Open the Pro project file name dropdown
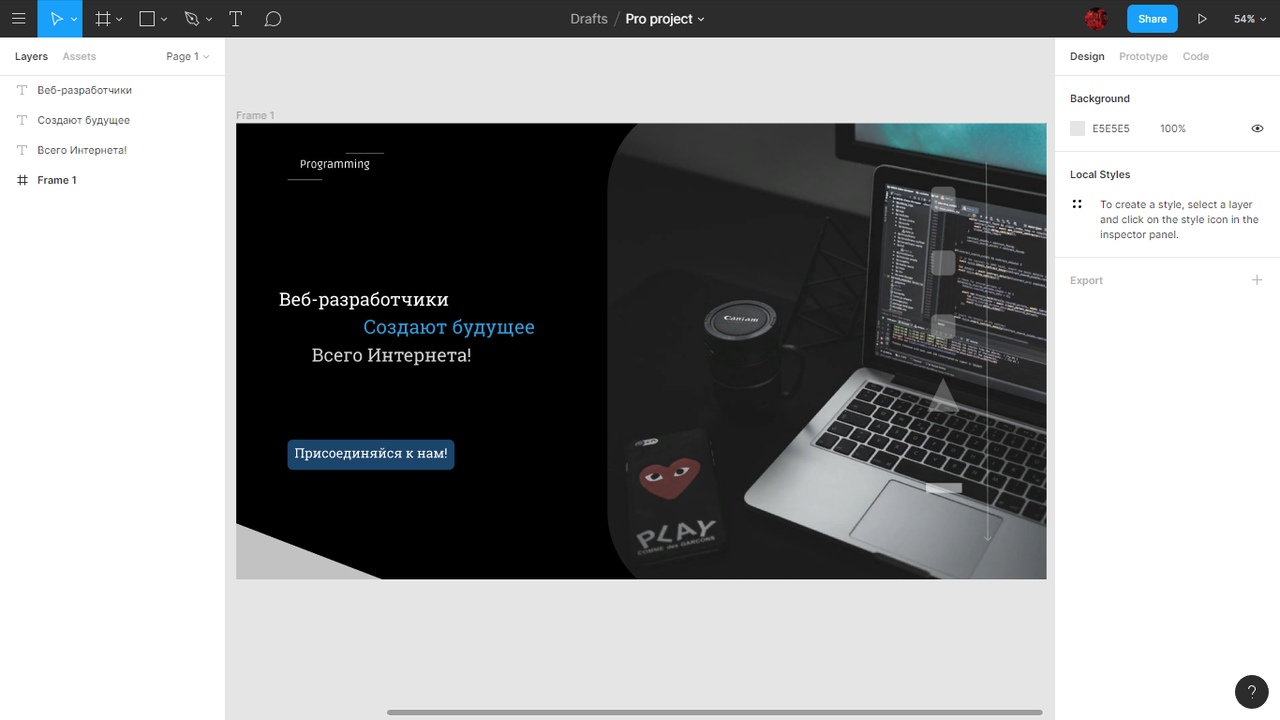Image resolution: width=1280 pixels, height=720 pixels. 665,19
